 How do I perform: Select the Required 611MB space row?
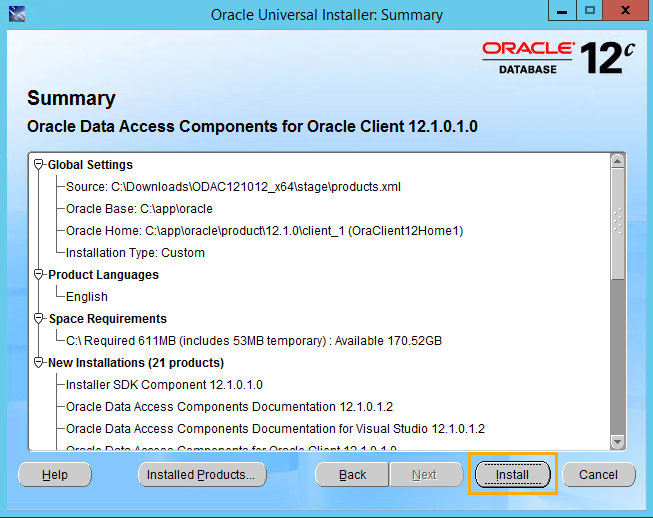254,341
